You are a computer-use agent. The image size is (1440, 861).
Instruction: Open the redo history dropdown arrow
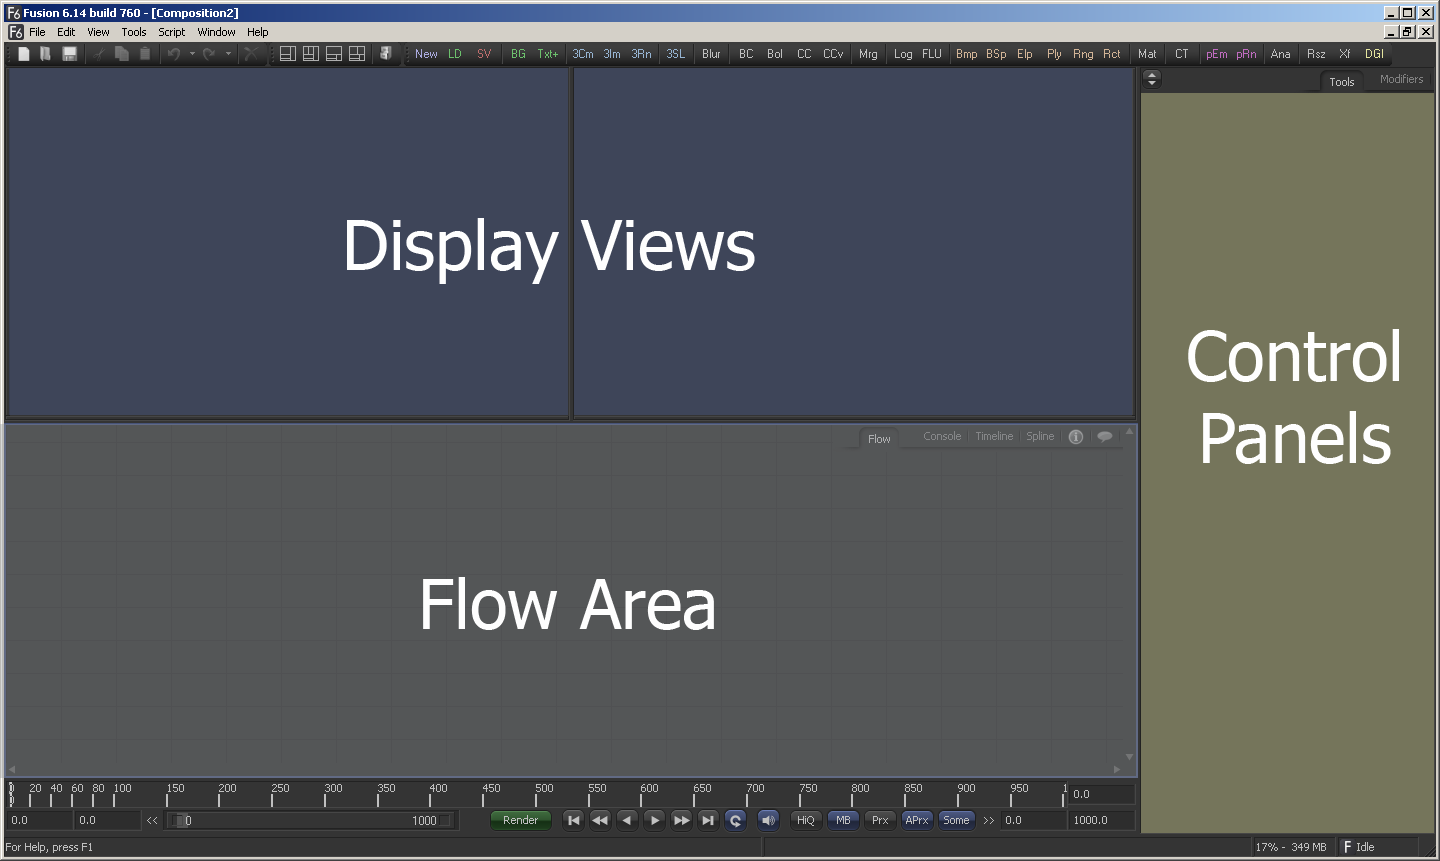pos(228,54)
